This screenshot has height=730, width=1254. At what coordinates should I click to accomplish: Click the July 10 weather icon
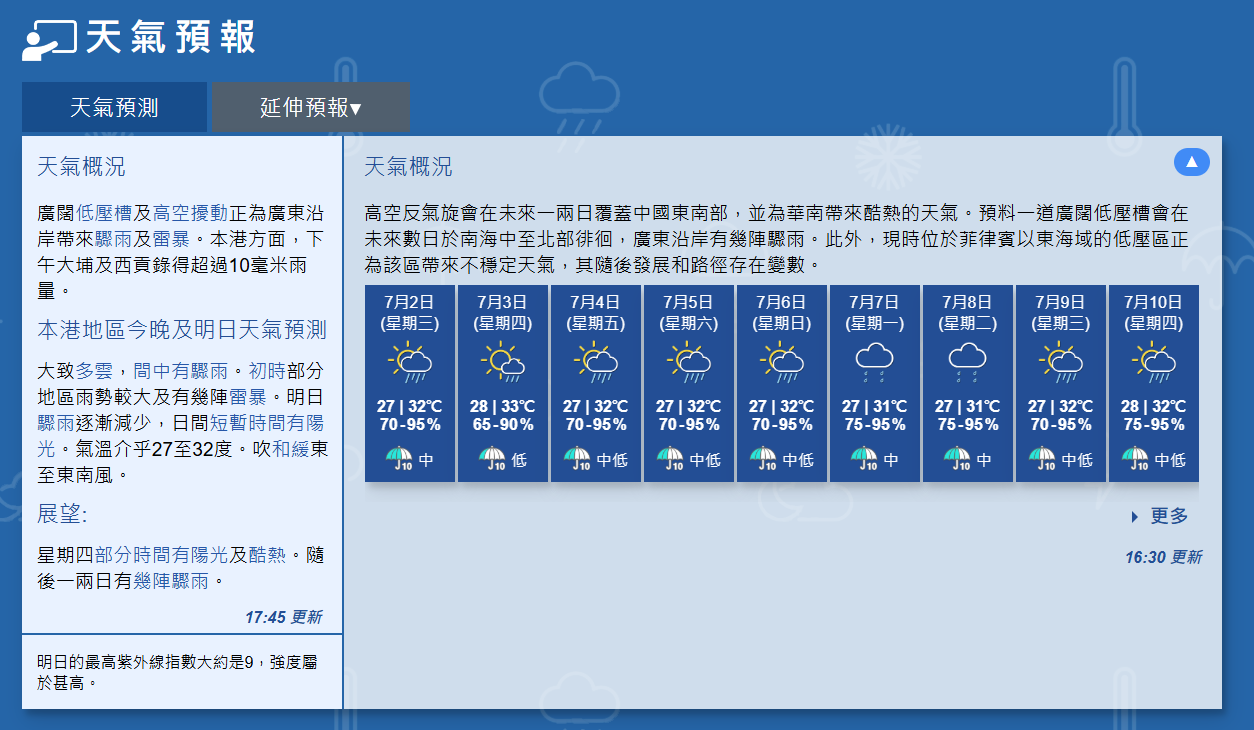point(1153,362)
